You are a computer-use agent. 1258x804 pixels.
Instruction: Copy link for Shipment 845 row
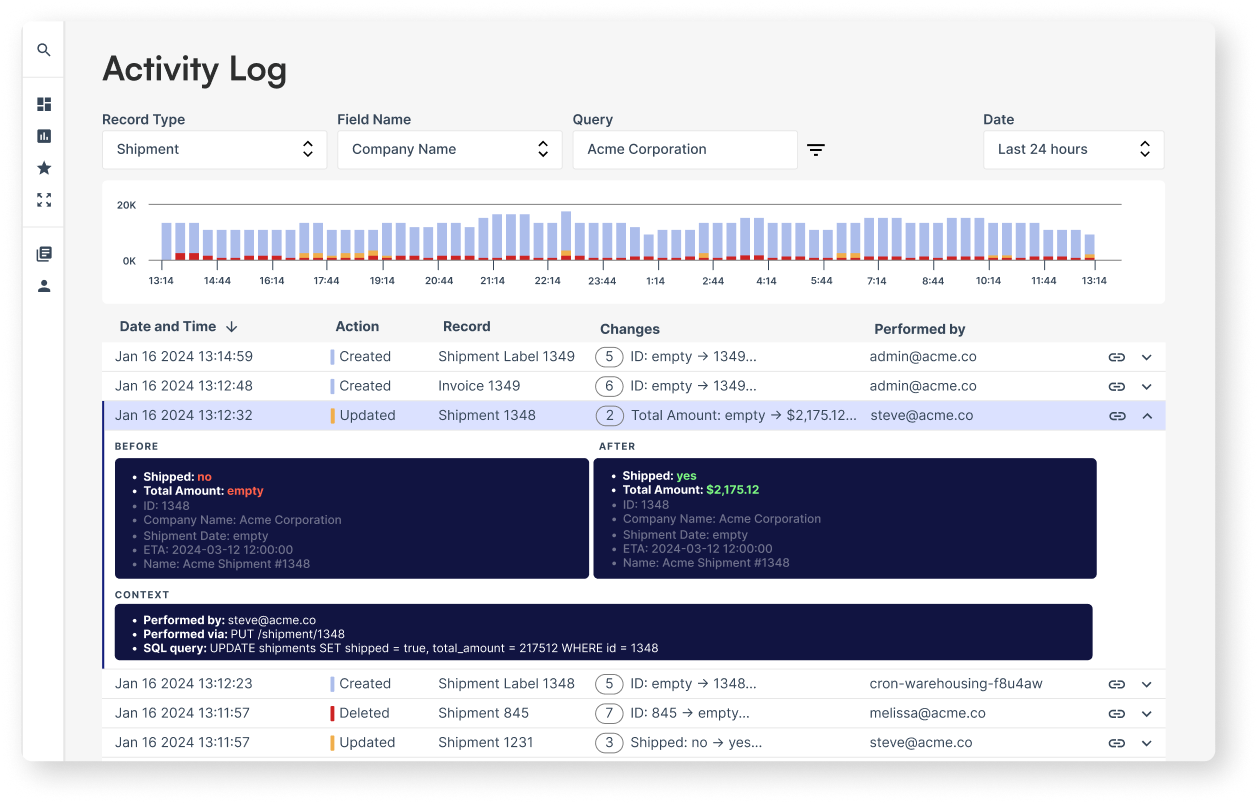tap(1117, 714)
